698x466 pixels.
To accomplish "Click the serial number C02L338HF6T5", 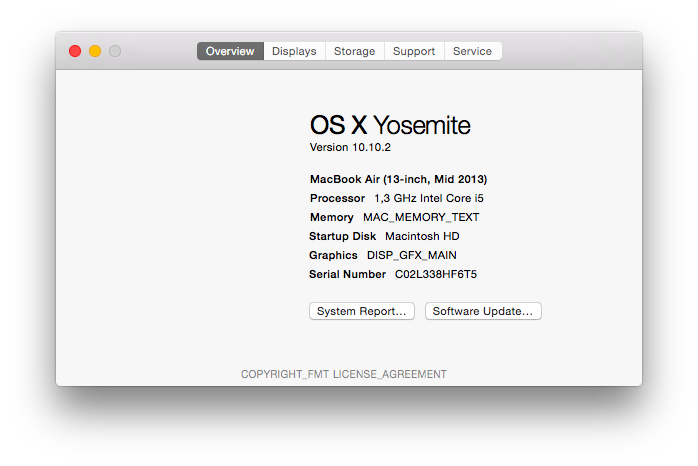I will [436, 274].
